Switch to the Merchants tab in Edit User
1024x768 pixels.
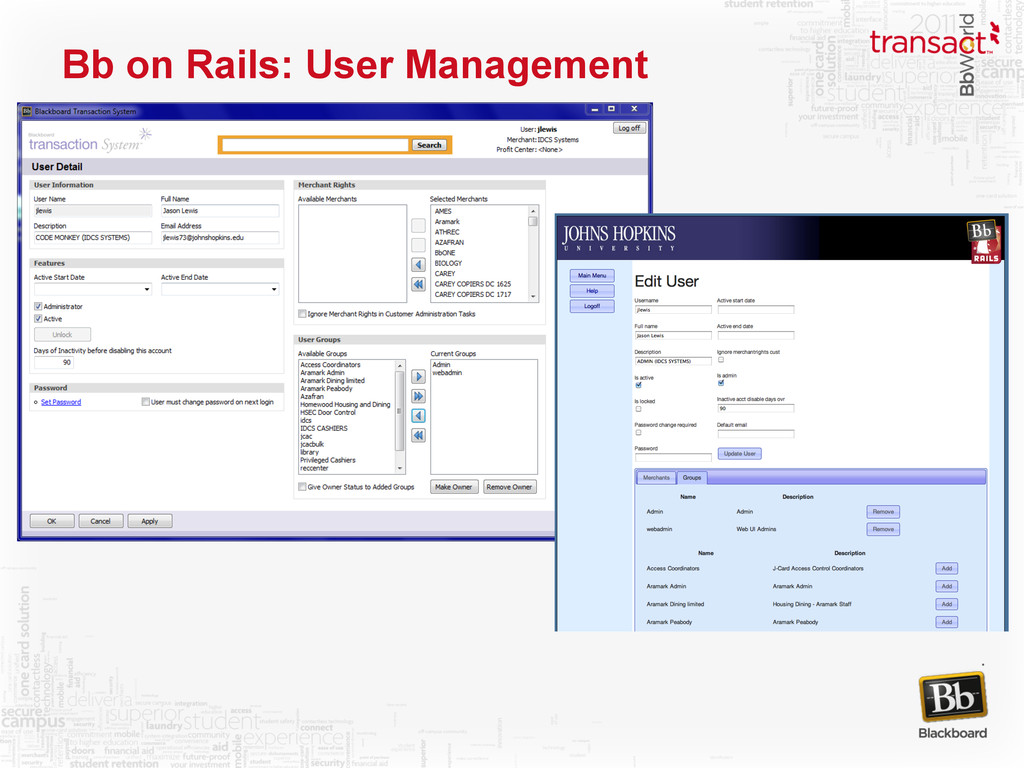[x=656, y=478]
